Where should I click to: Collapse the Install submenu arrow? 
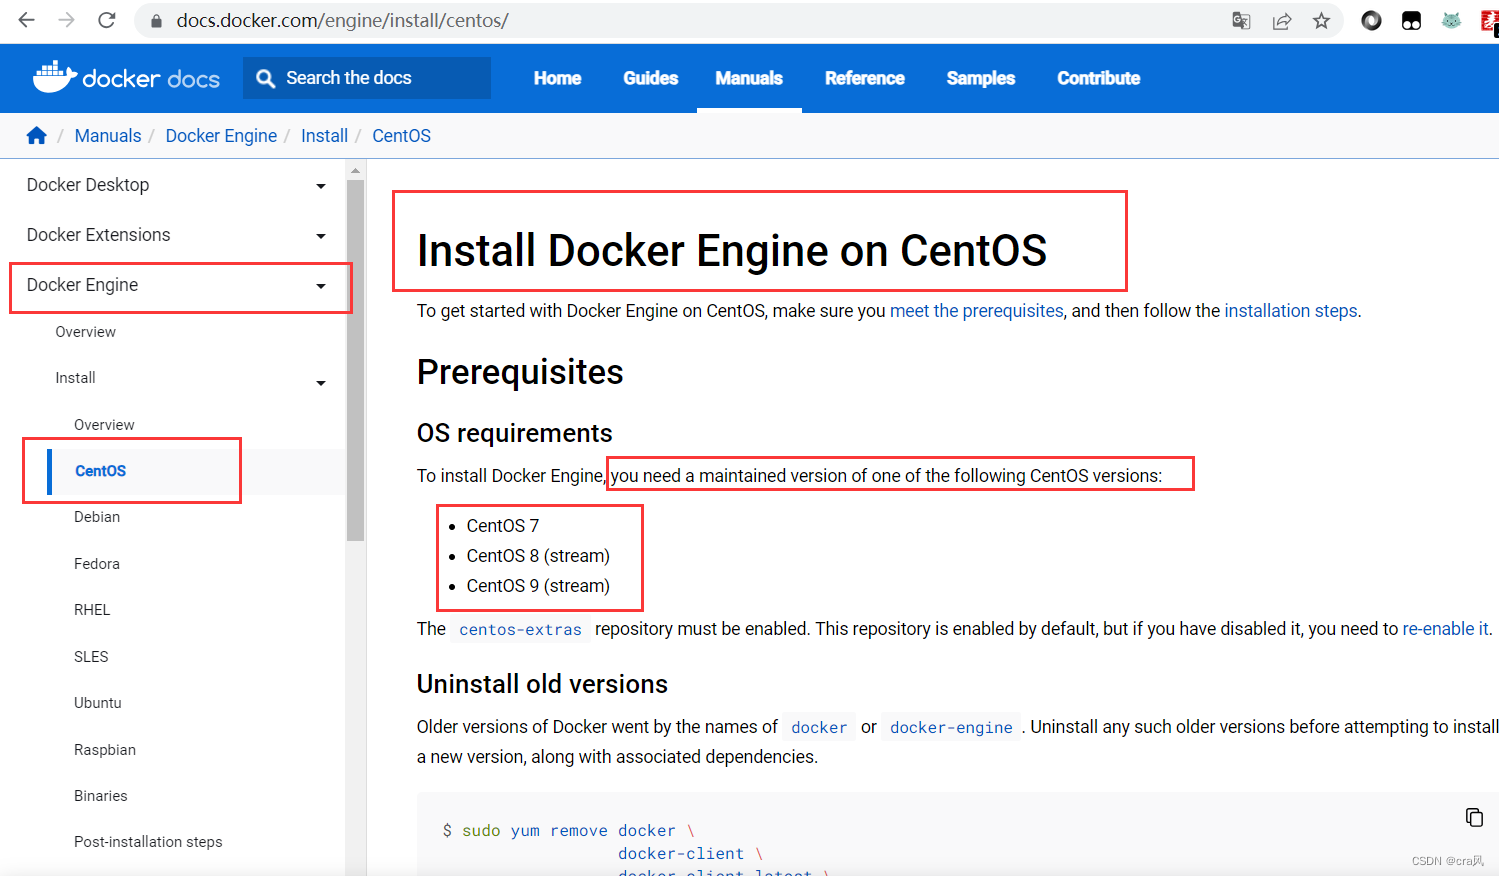(321, 383)
